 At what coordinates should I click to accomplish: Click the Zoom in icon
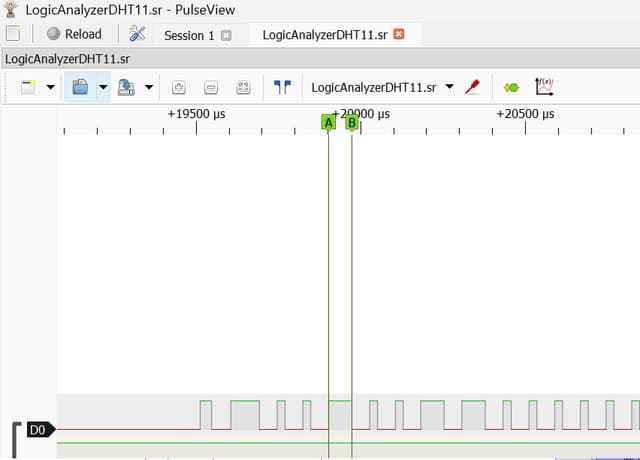(x=179, y=87)
